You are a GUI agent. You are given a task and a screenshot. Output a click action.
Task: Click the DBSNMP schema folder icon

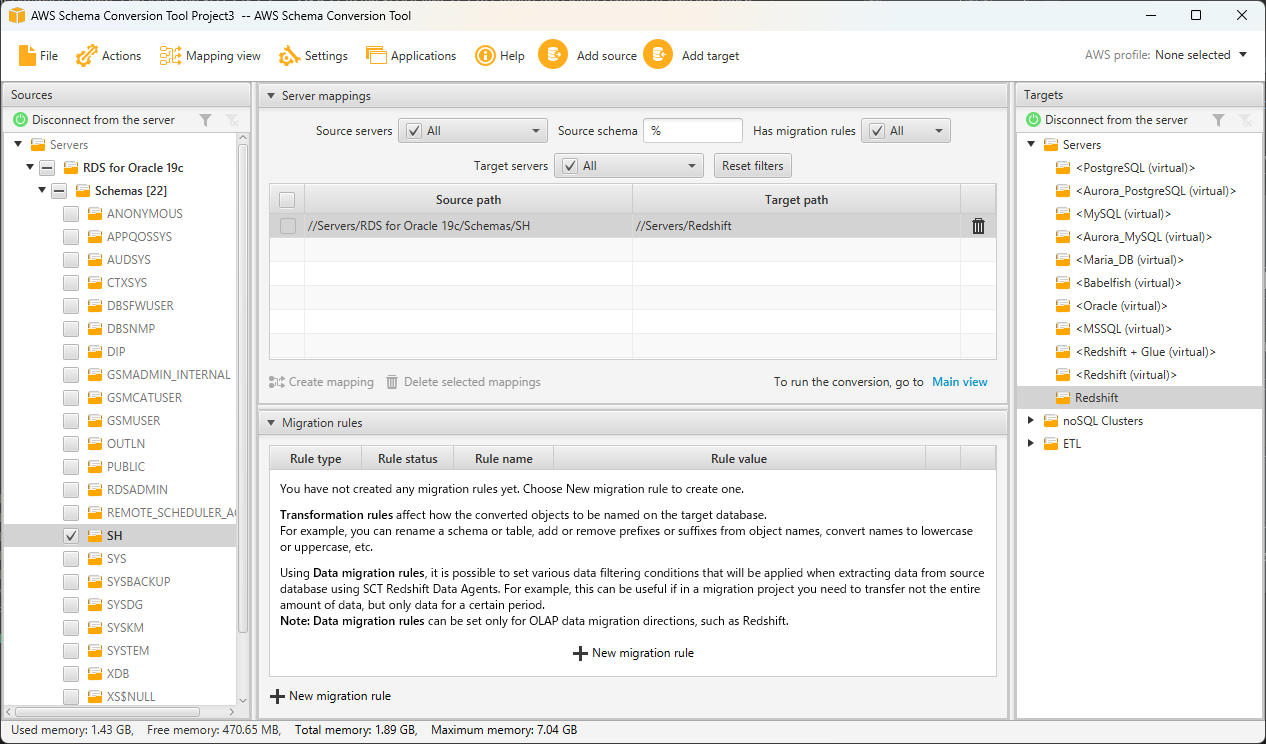coord(95,329)
